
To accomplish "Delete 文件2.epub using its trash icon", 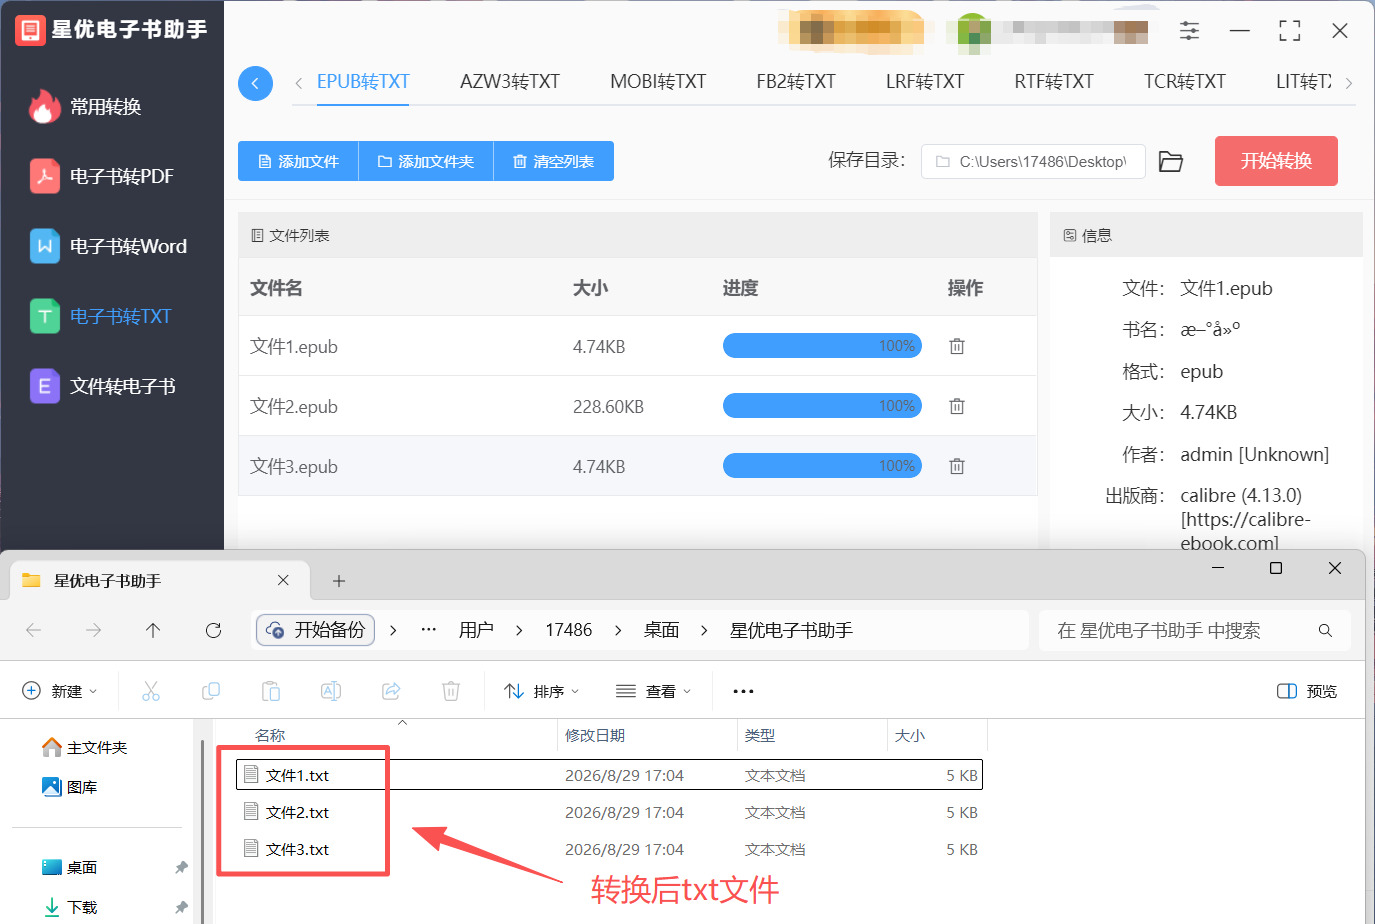I will tap(957, 406).
